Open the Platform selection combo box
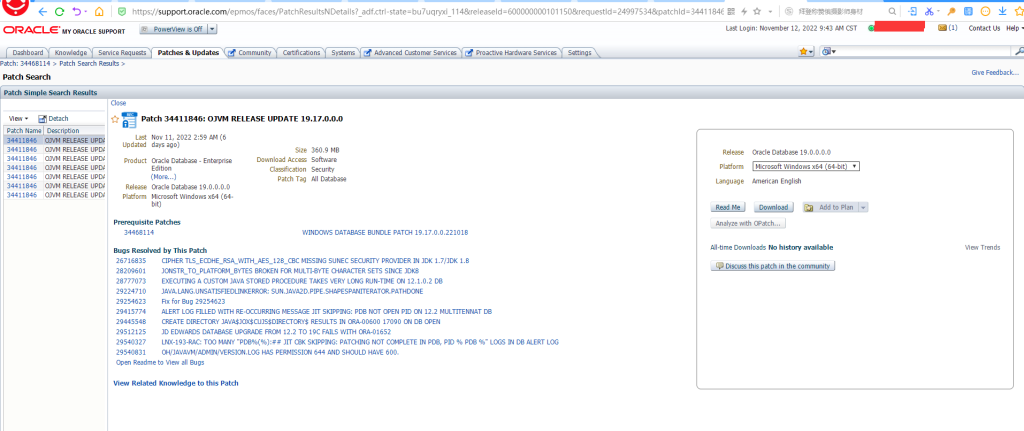 806,166
